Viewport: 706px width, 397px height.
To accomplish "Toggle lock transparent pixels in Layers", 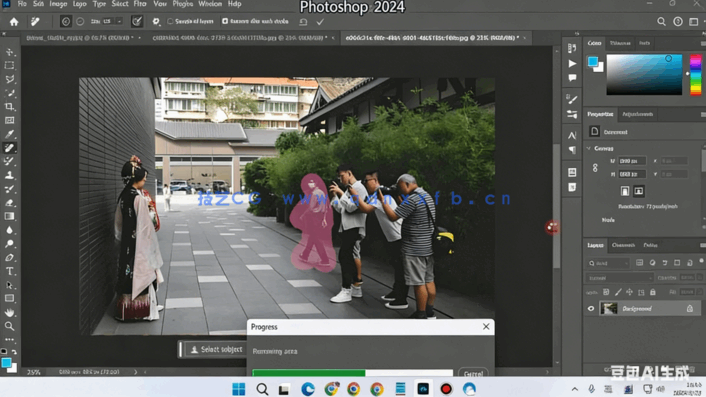I will pyautogui.click(x=606, y=292).
